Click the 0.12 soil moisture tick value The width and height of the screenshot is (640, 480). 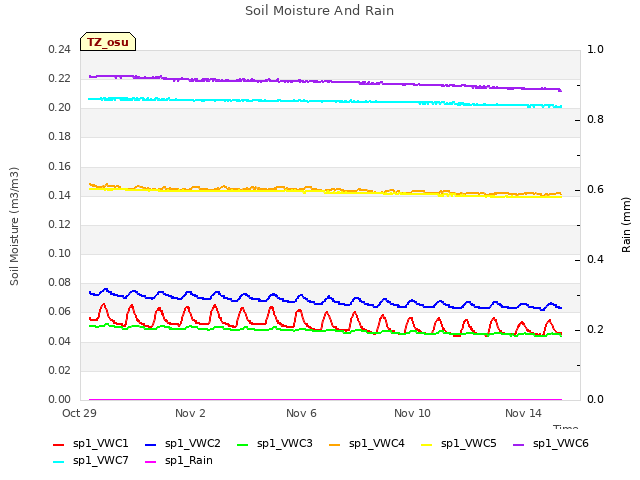coord(60,224)
